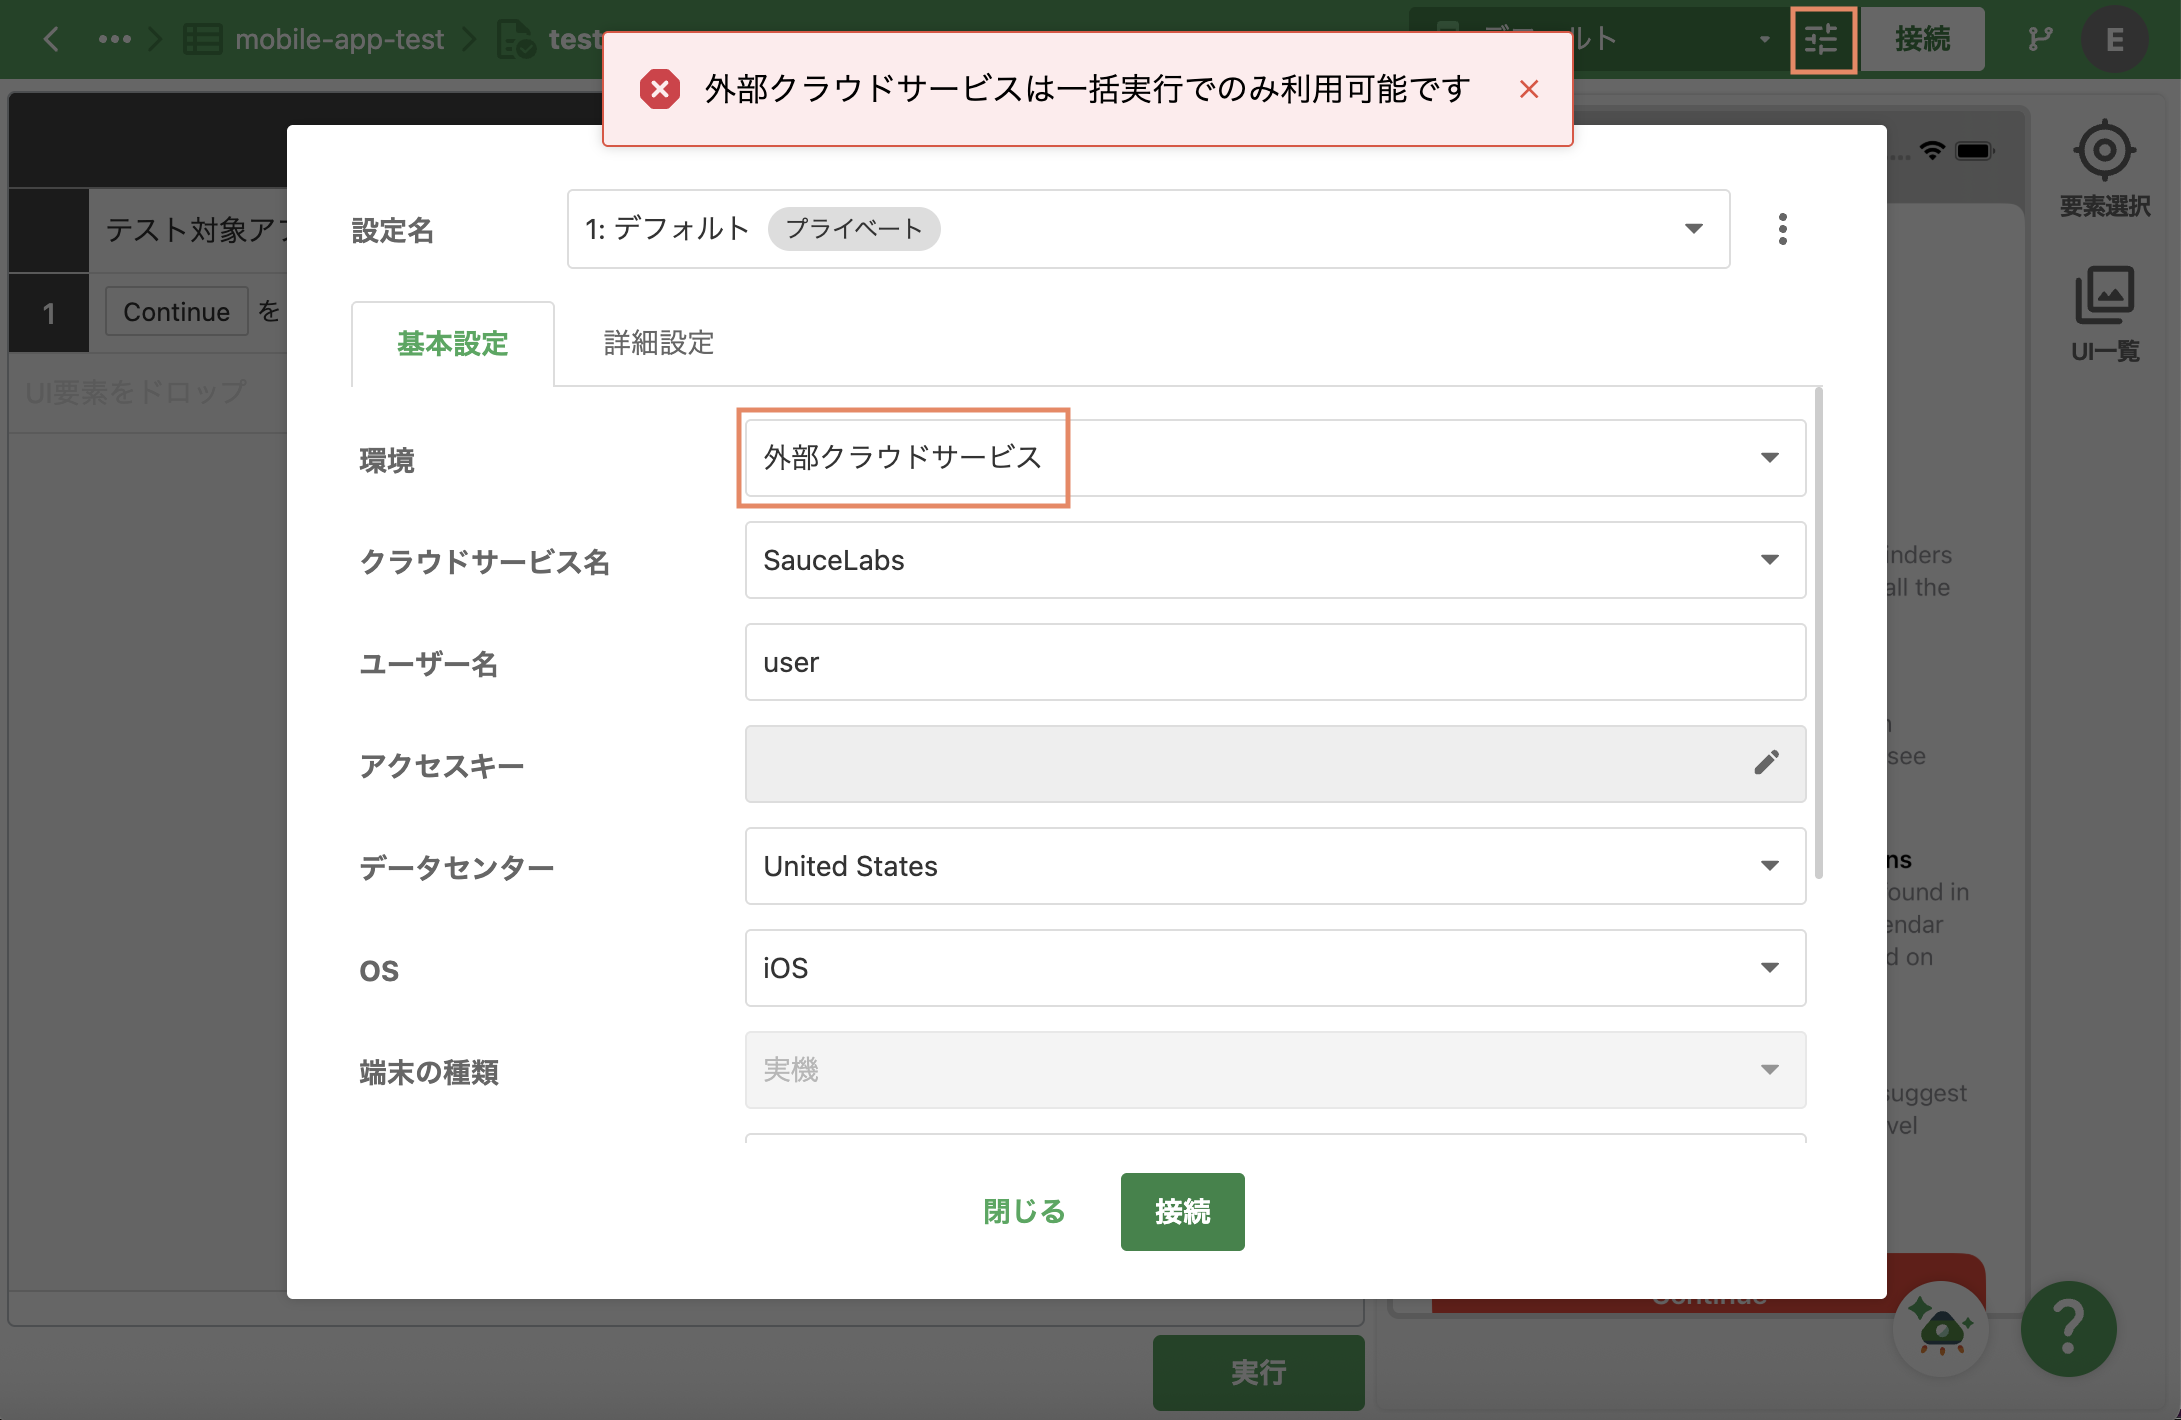2181x1420 pixels.
Task: Focus the ユーザー名 input field
Action: tap(1275, 662)
